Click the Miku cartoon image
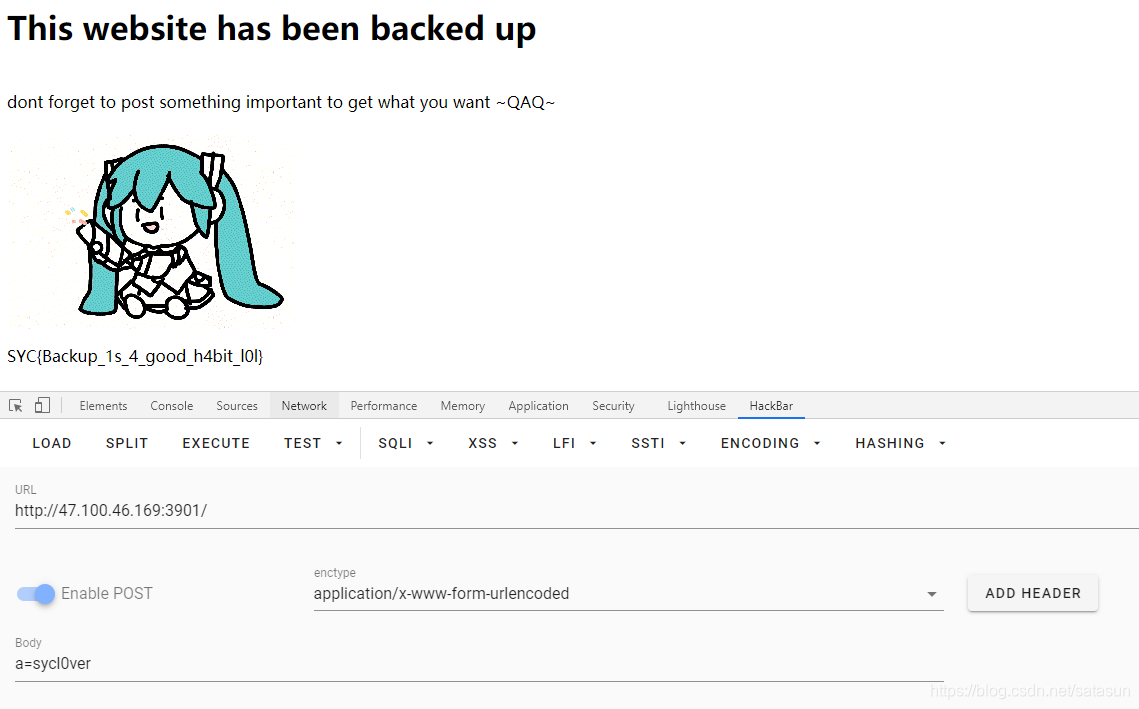 pyautogui.click(x=151, y=232)
